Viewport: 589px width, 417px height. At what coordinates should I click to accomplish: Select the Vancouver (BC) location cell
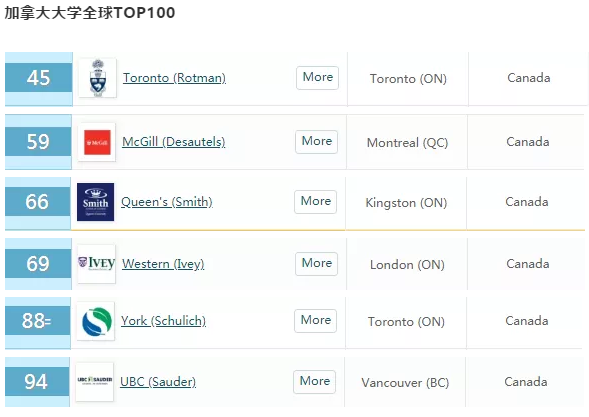pyautogui.click(x=405, y=382)
